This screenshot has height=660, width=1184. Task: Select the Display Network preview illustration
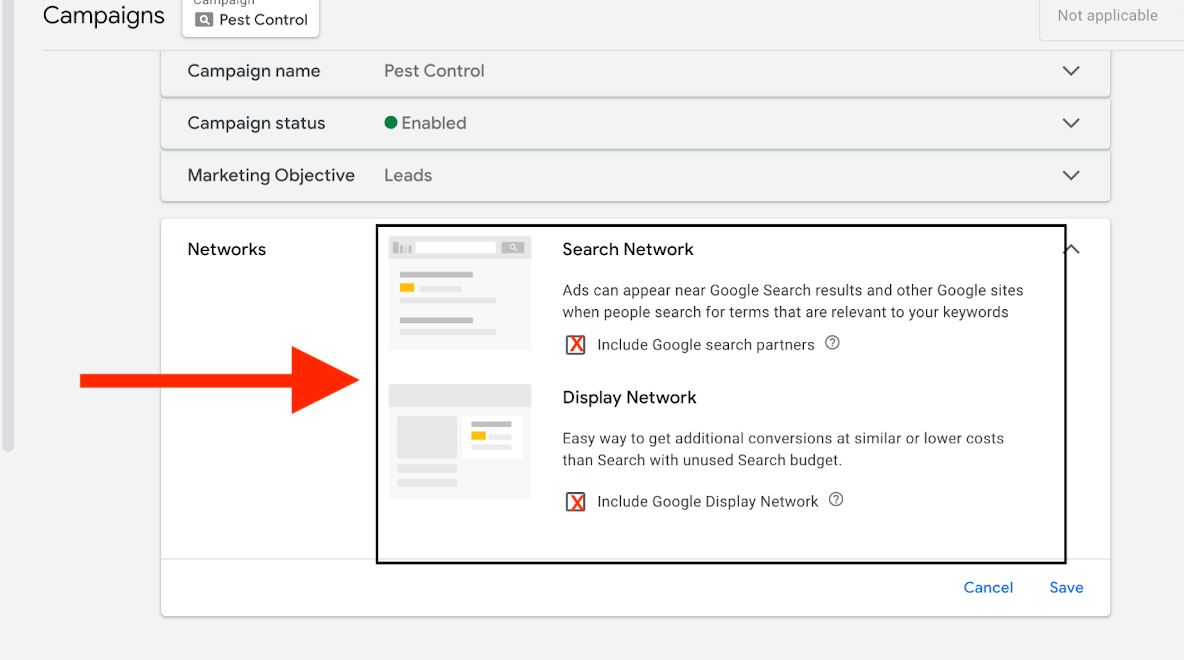click(x=460, y=440)
